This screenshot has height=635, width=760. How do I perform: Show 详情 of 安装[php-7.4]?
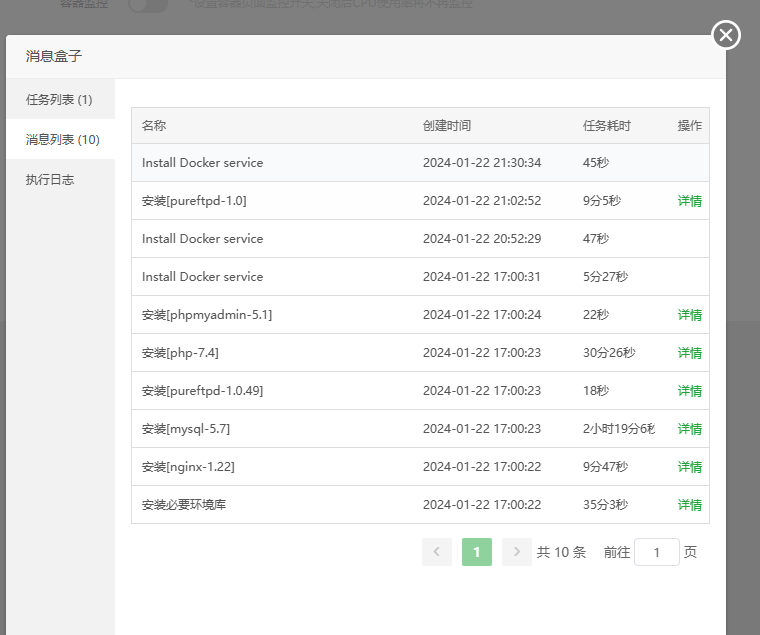[x=689, y=353]
